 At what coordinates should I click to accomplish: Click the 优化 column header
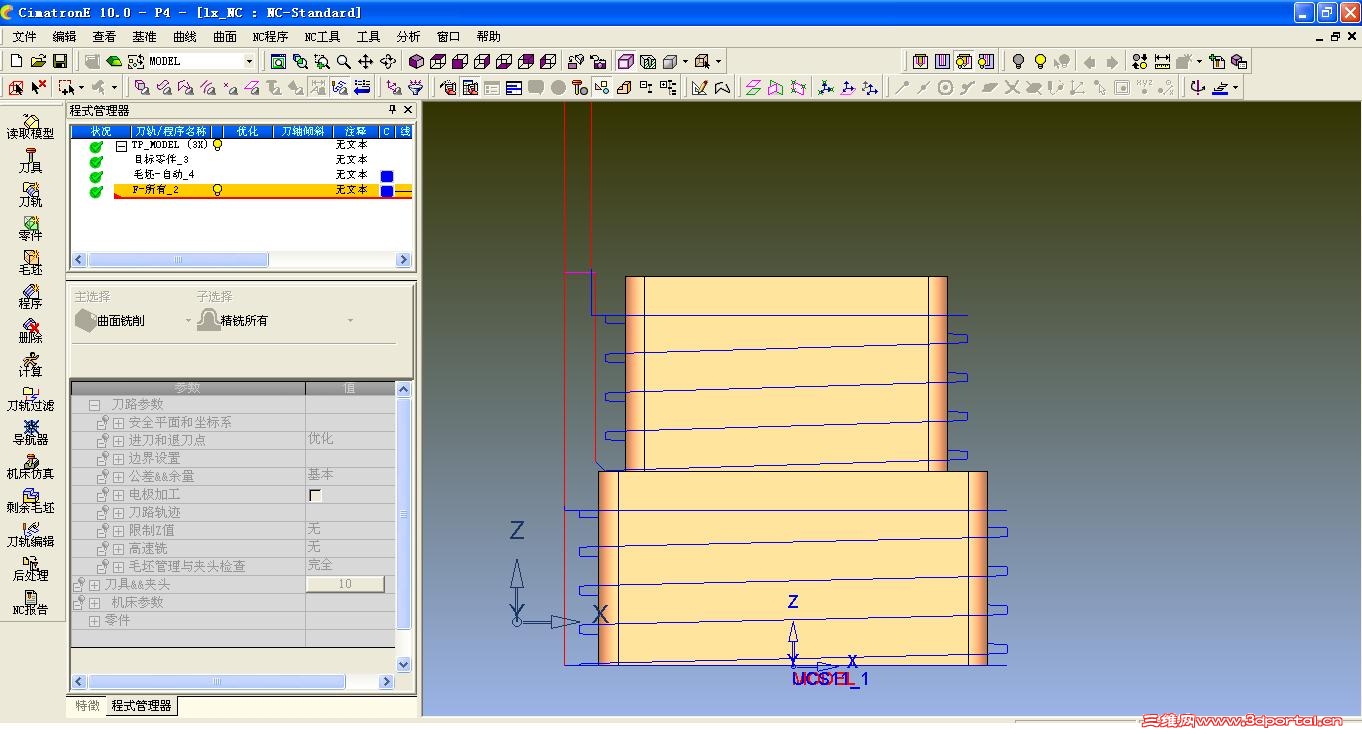pos(248,131)
